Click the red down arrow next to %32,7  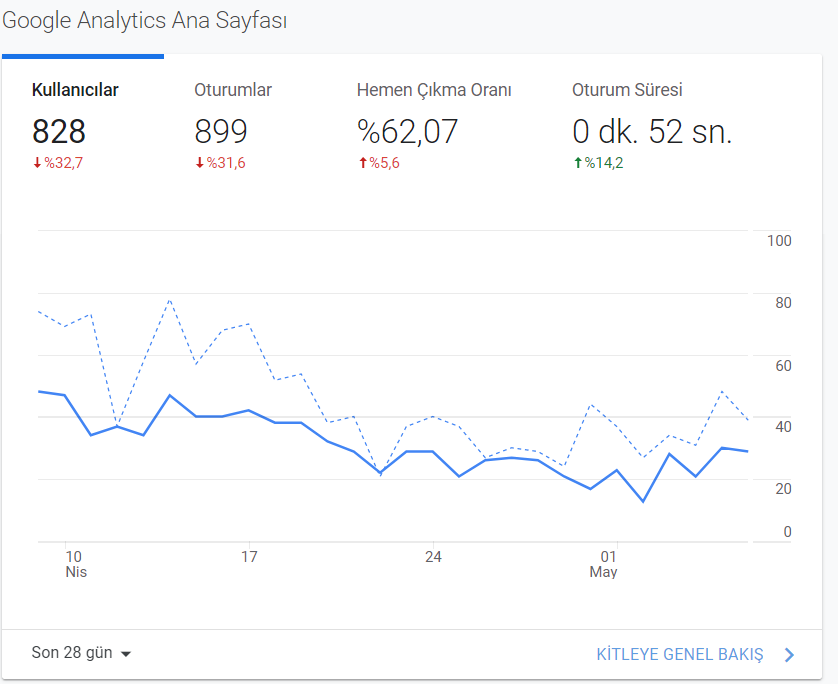point(37,163)
